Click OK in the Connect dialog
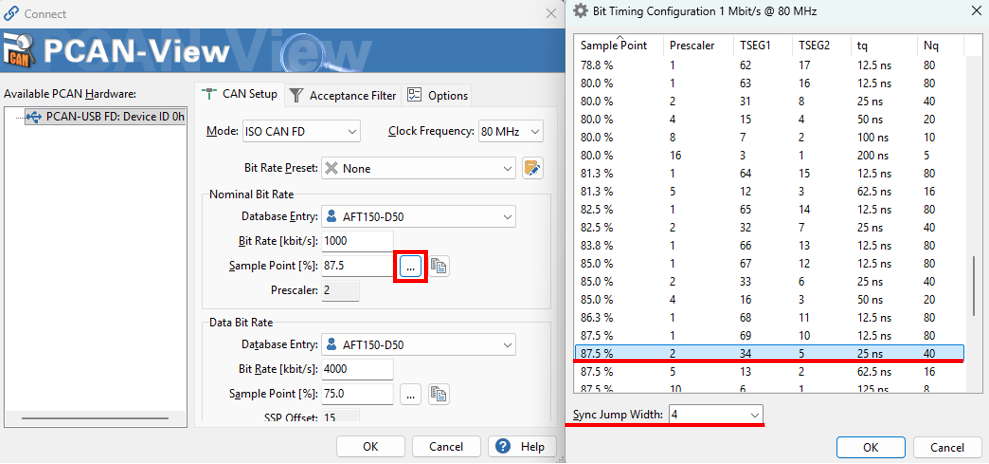Viewport: 989px width, 464px height. tap(371, 447)
